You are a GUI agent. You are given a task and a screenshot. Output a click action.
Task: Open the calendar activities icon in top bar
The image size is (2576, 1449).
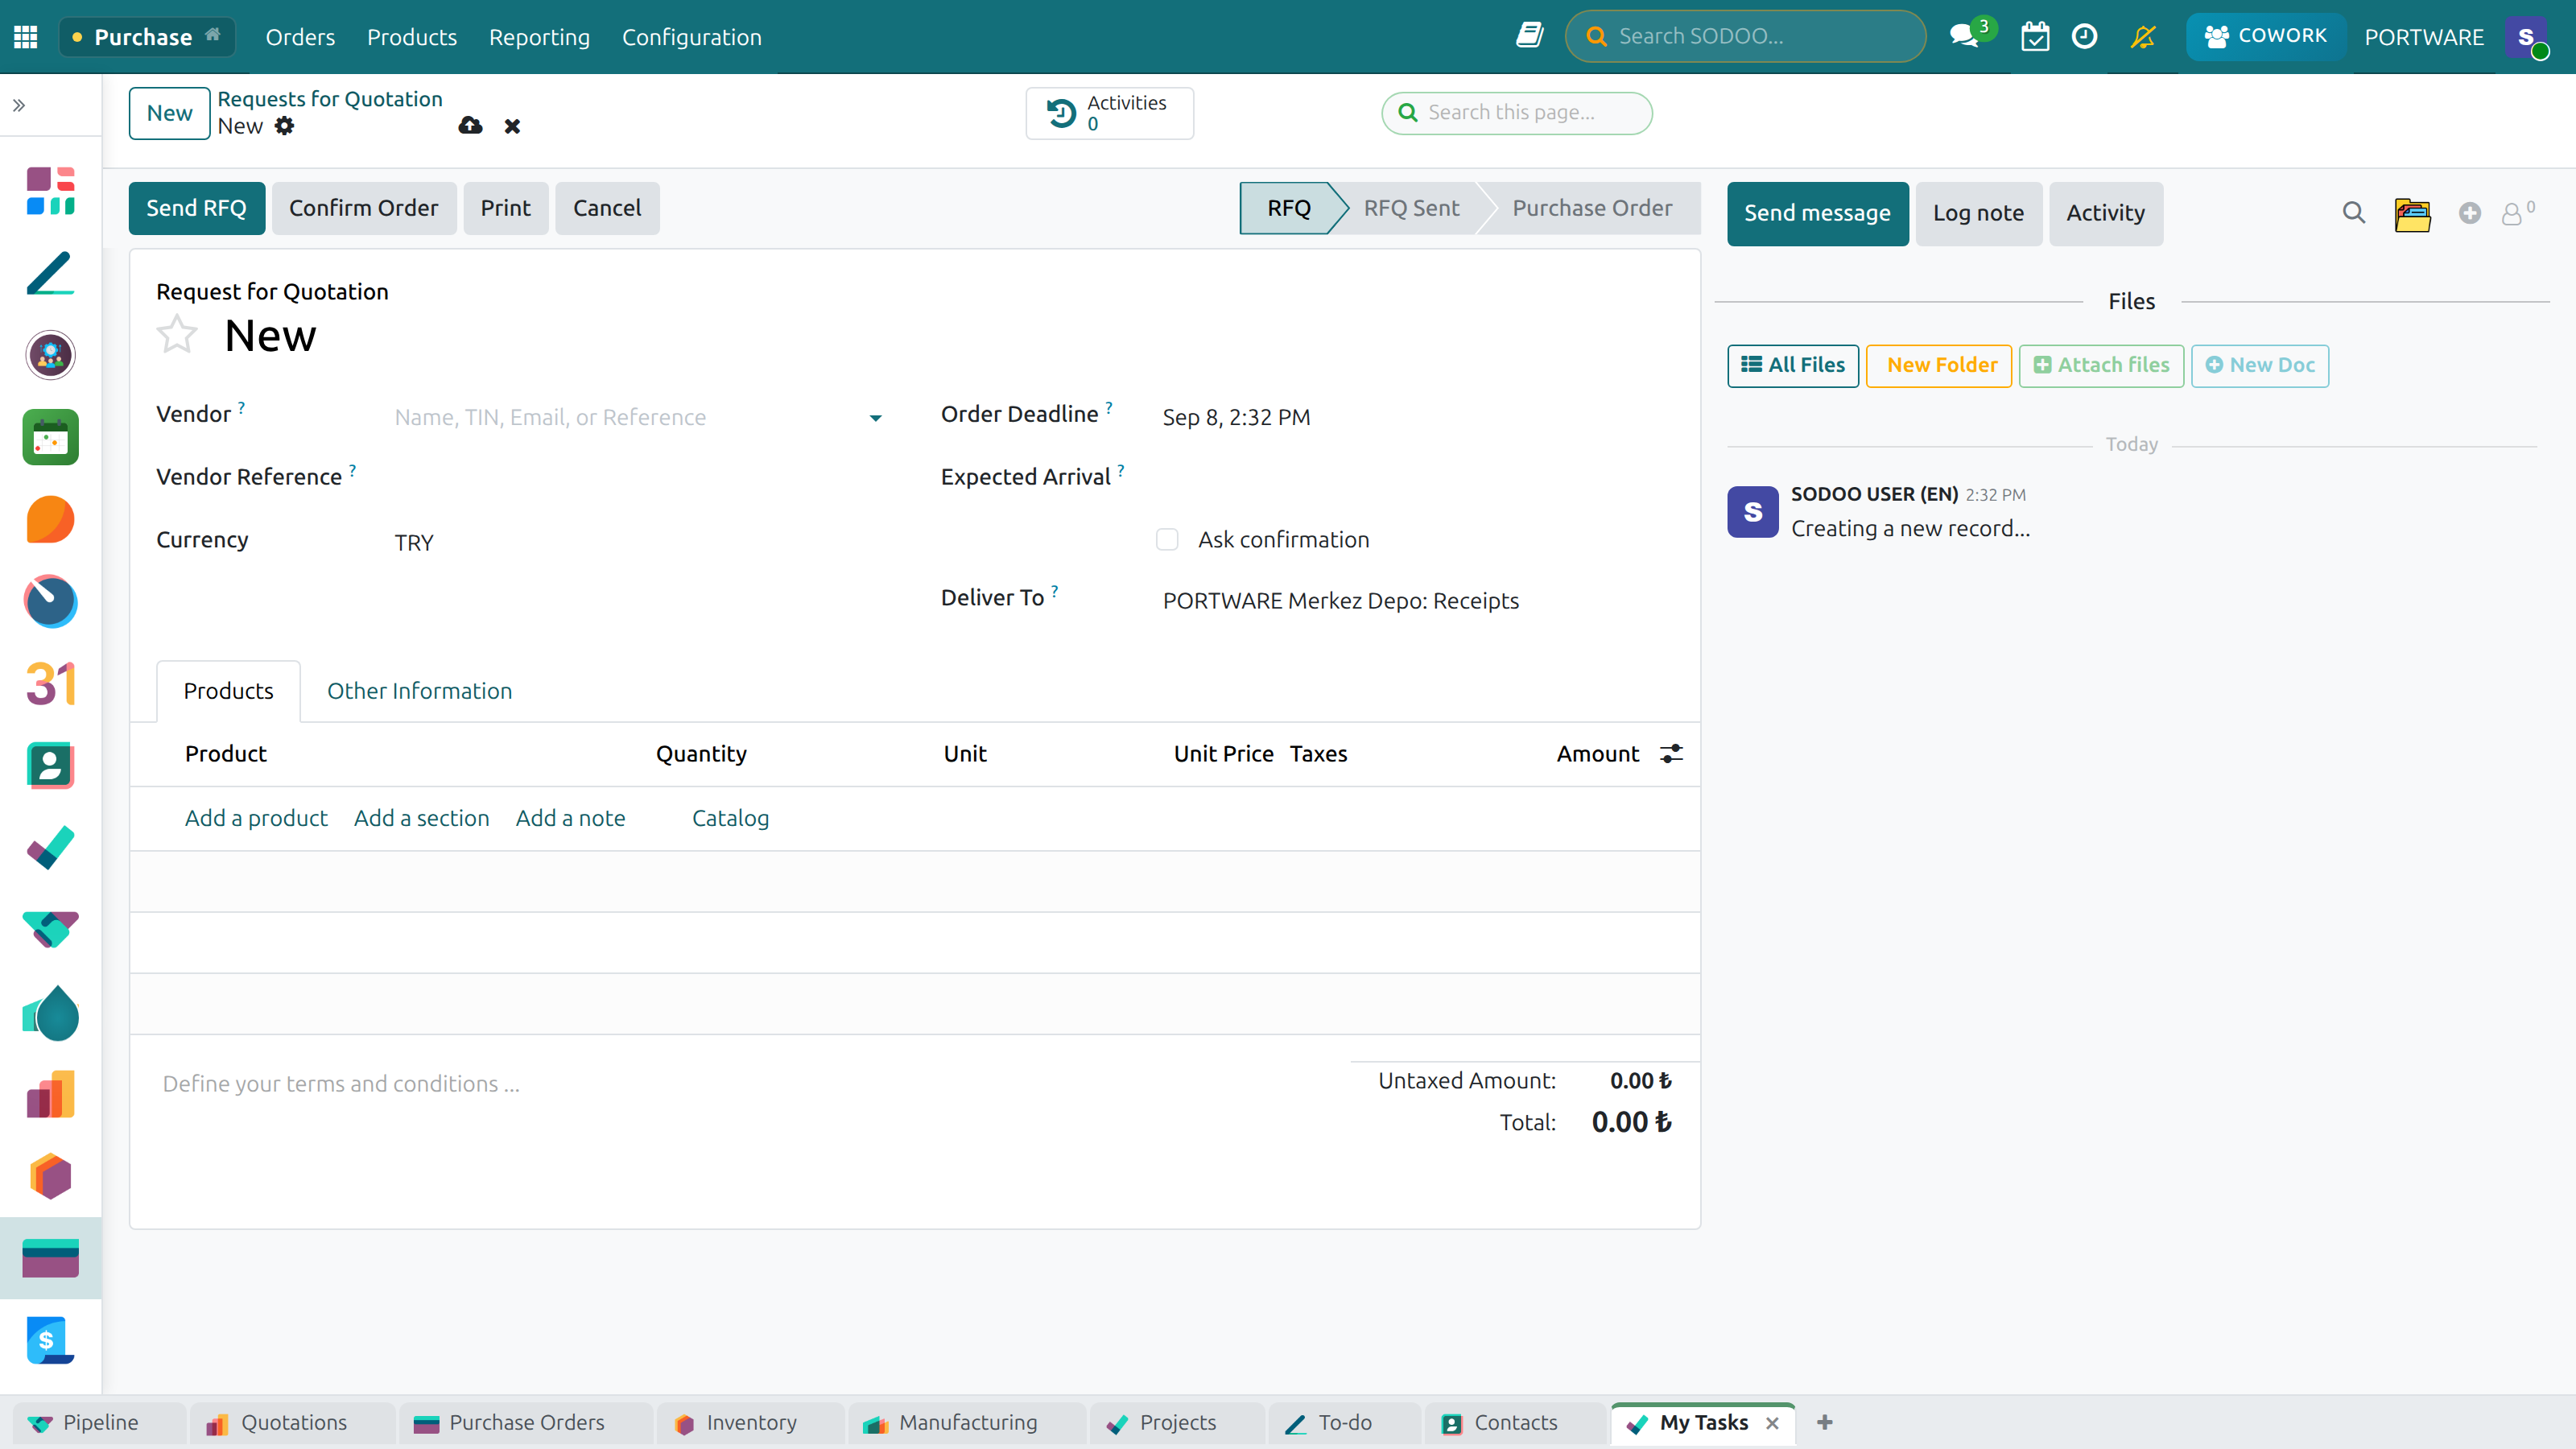[2035, 37]
